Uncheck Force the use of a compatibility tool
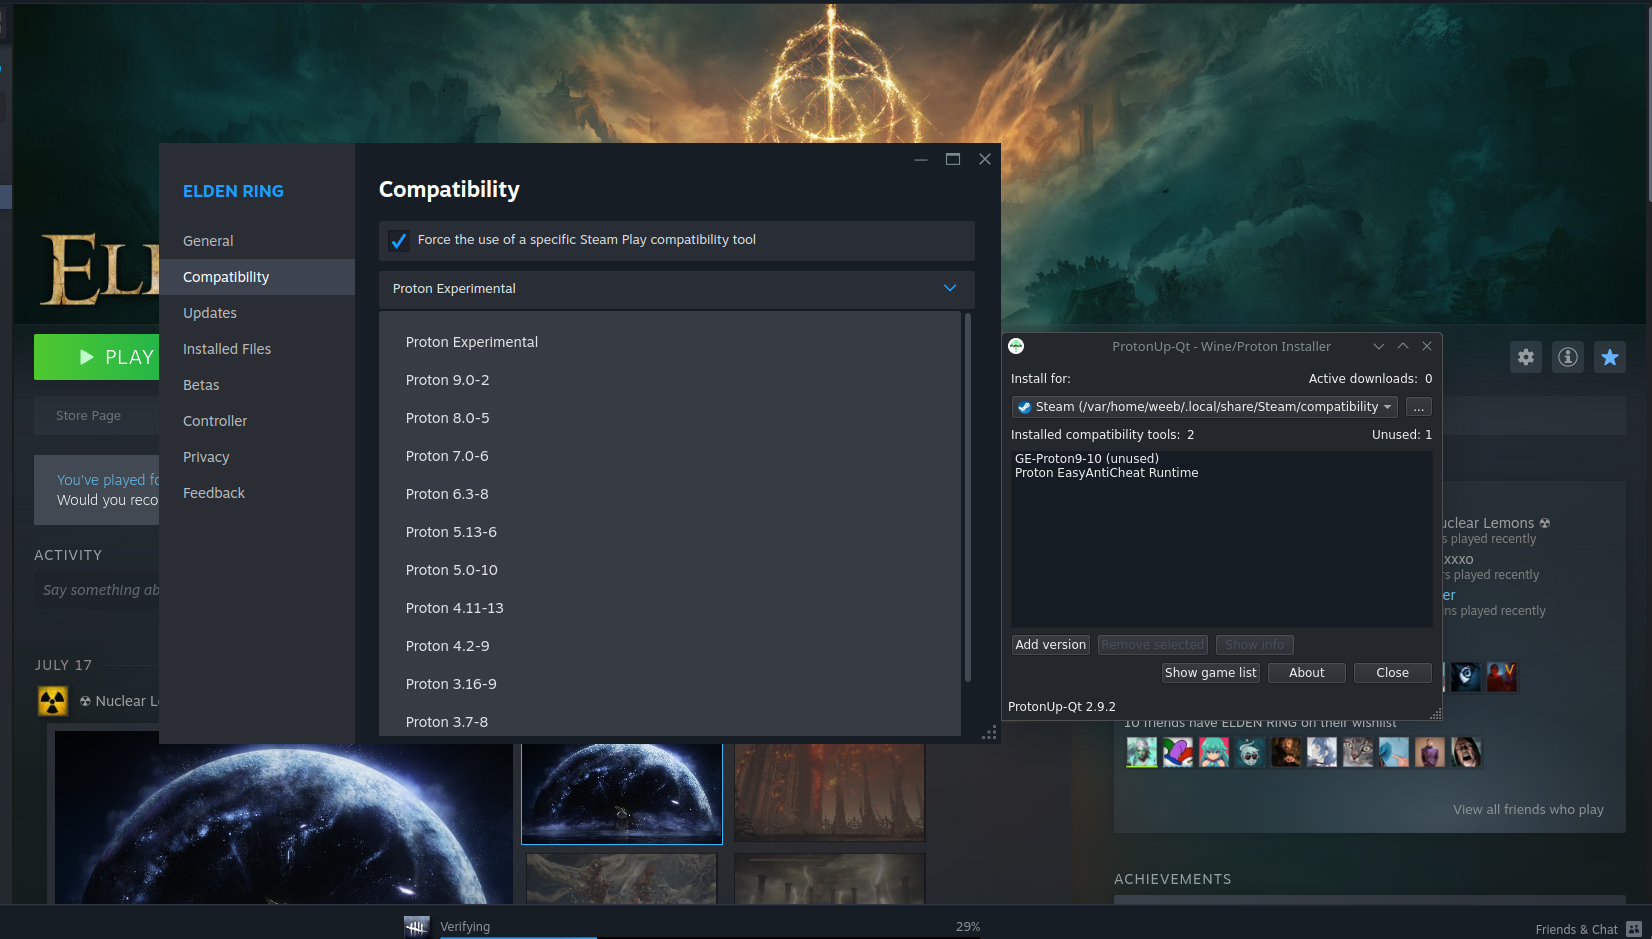Image resolution: width=1652 pixels, height=939 pixels. pyautogui.click(x=399, y=240)
